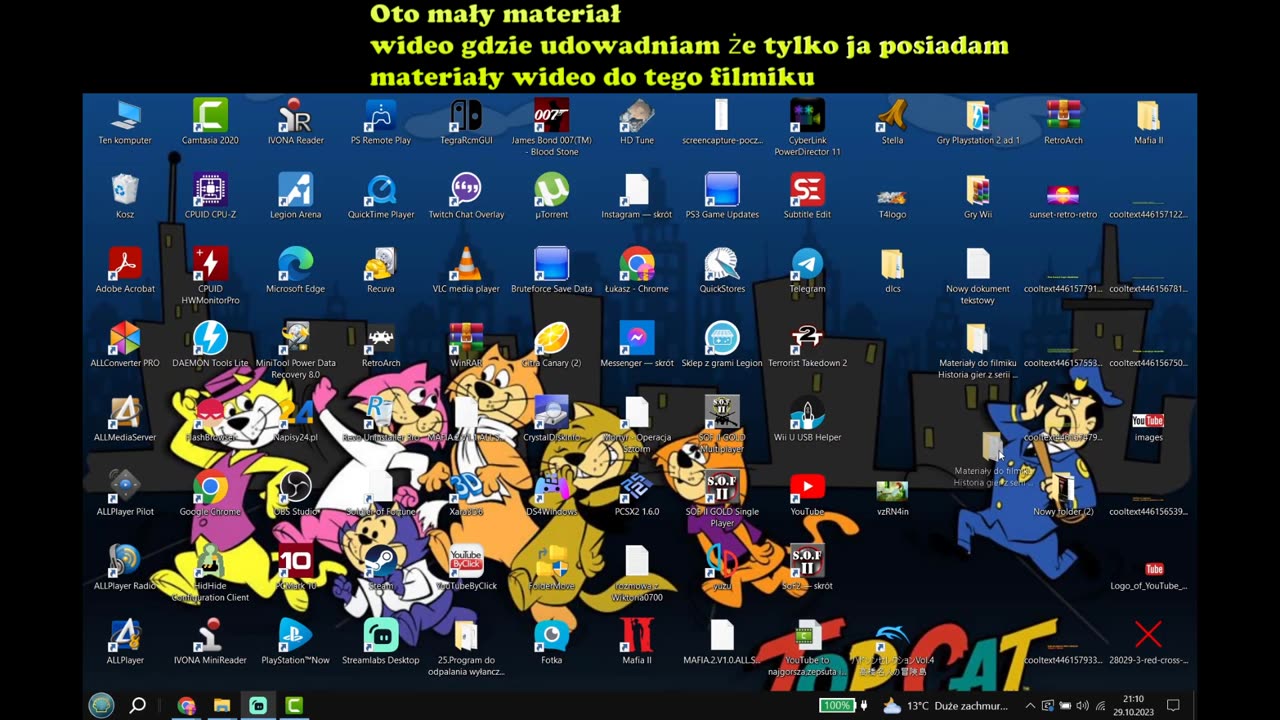Launch DAEMON Tools Lite
This screenshot has height=720, width=1280.
tap(210, 344)
